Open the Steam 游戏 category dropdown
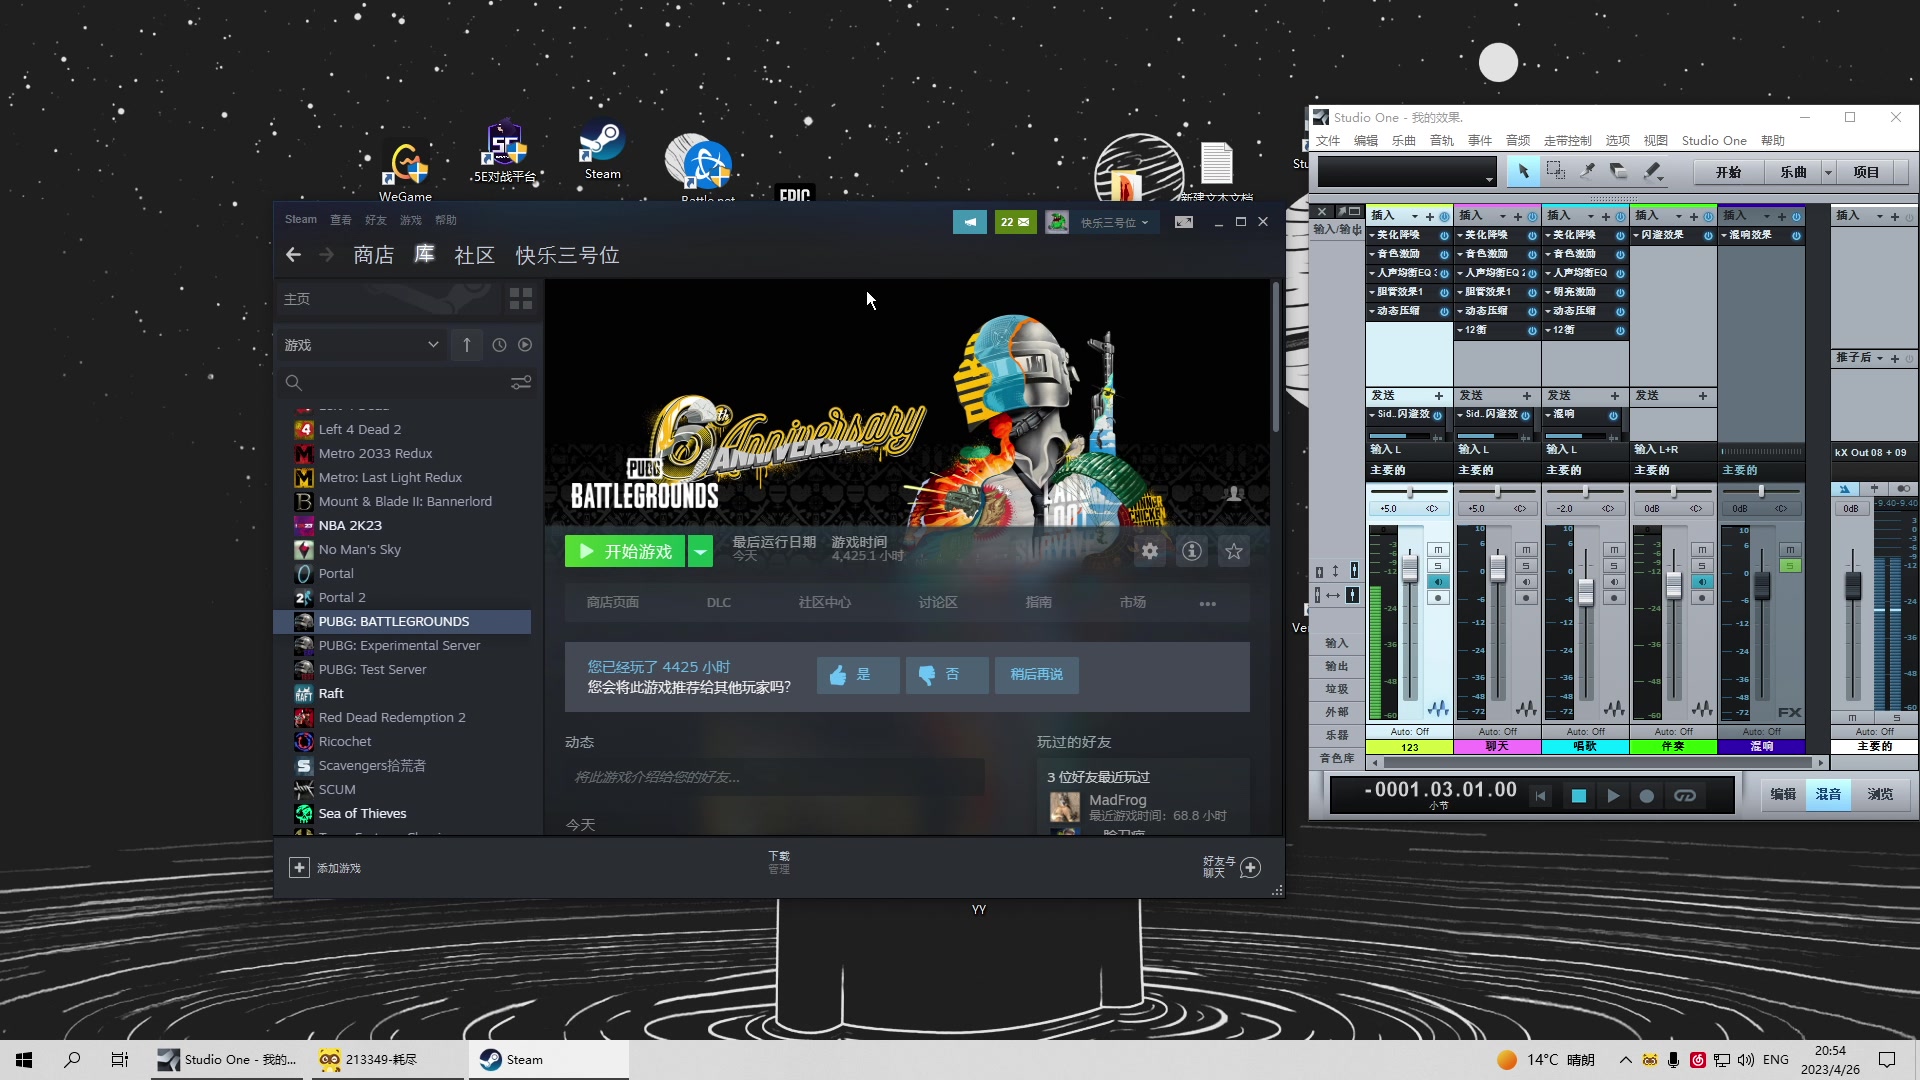This screenshot has height=1080, width=1920. [x=362, y=345]
